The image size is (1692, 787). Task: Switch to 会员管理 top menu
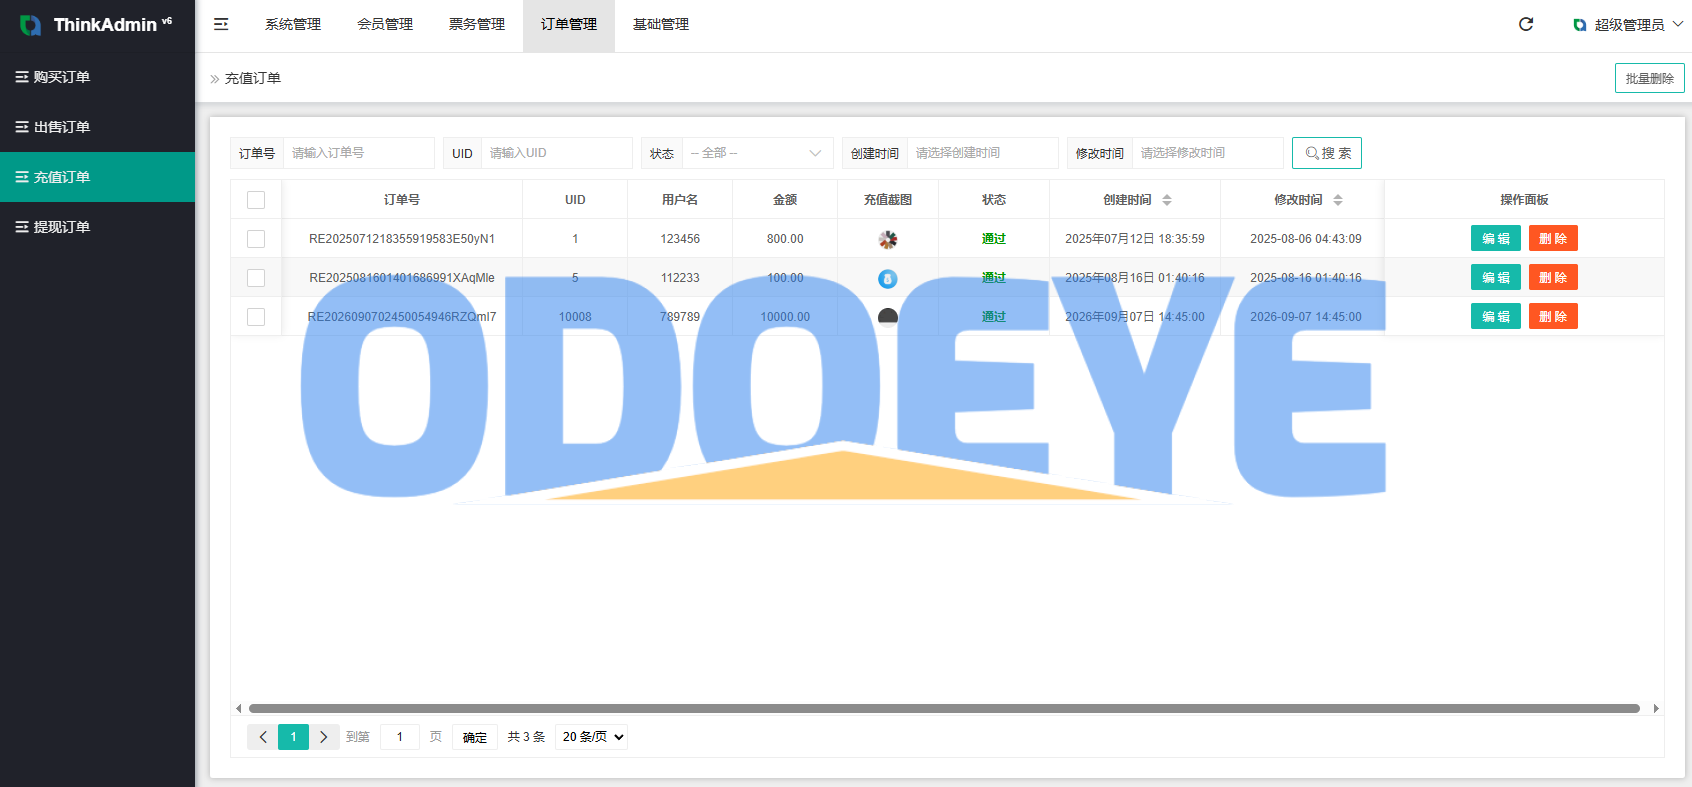click(385, 24)
